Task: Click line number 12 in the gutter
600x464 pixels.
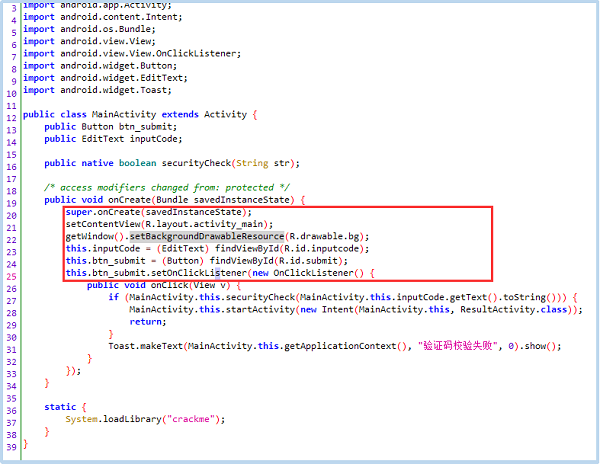Action: 11,118
